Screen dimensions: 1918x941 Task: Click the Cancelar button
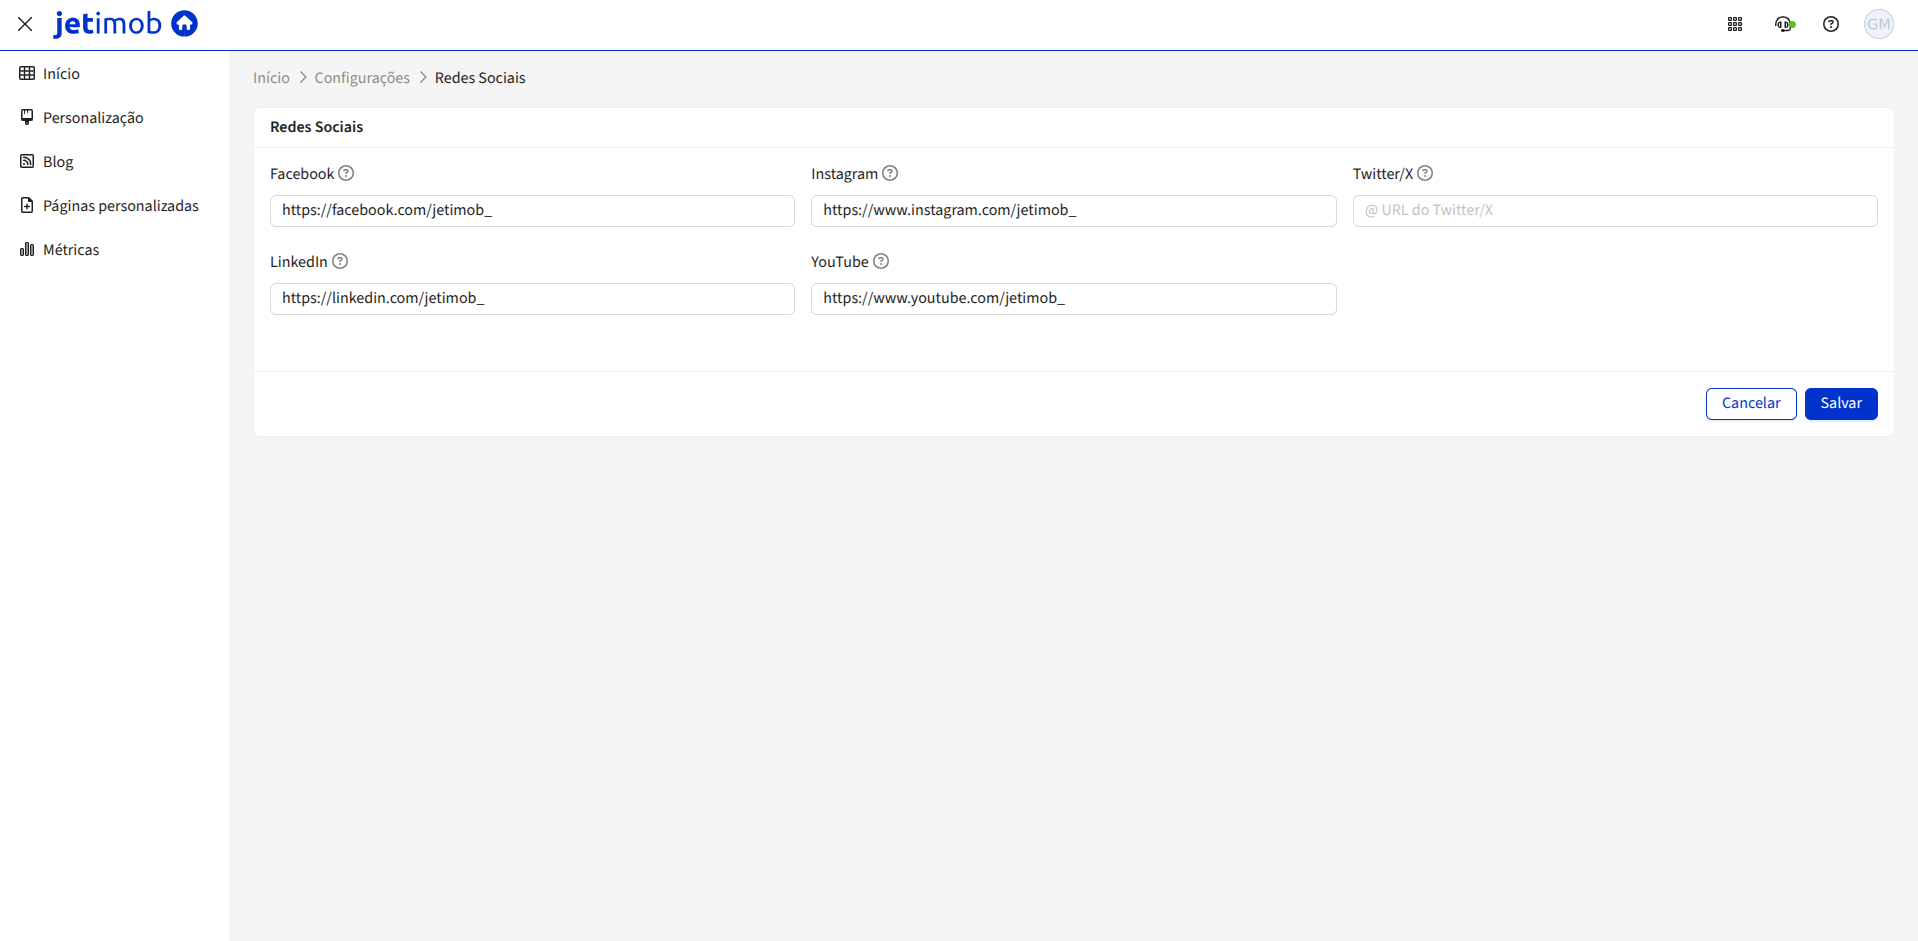(x=1751, y=404)
